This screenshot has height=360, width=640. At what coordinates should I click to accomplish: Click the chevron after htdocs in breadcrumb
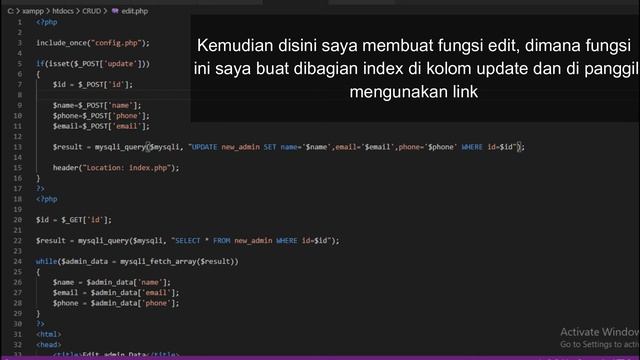pyautogui.click(x=78, y=11)
